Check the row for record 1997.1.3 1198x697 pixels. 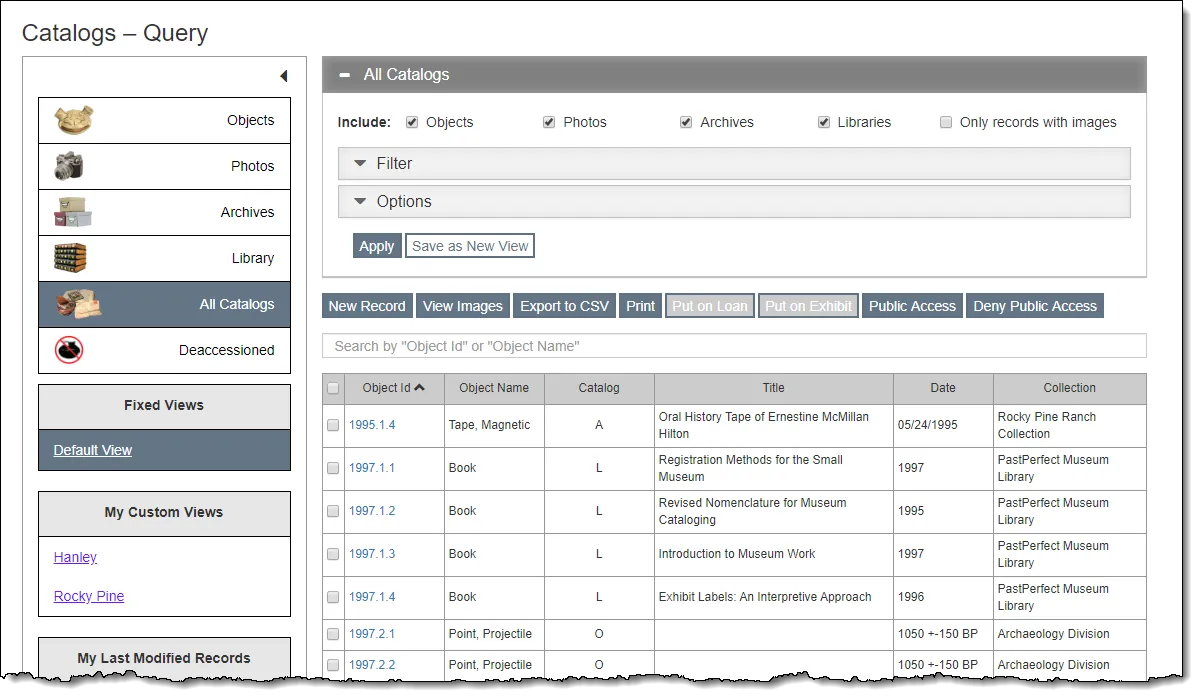[x=333, y=554]
